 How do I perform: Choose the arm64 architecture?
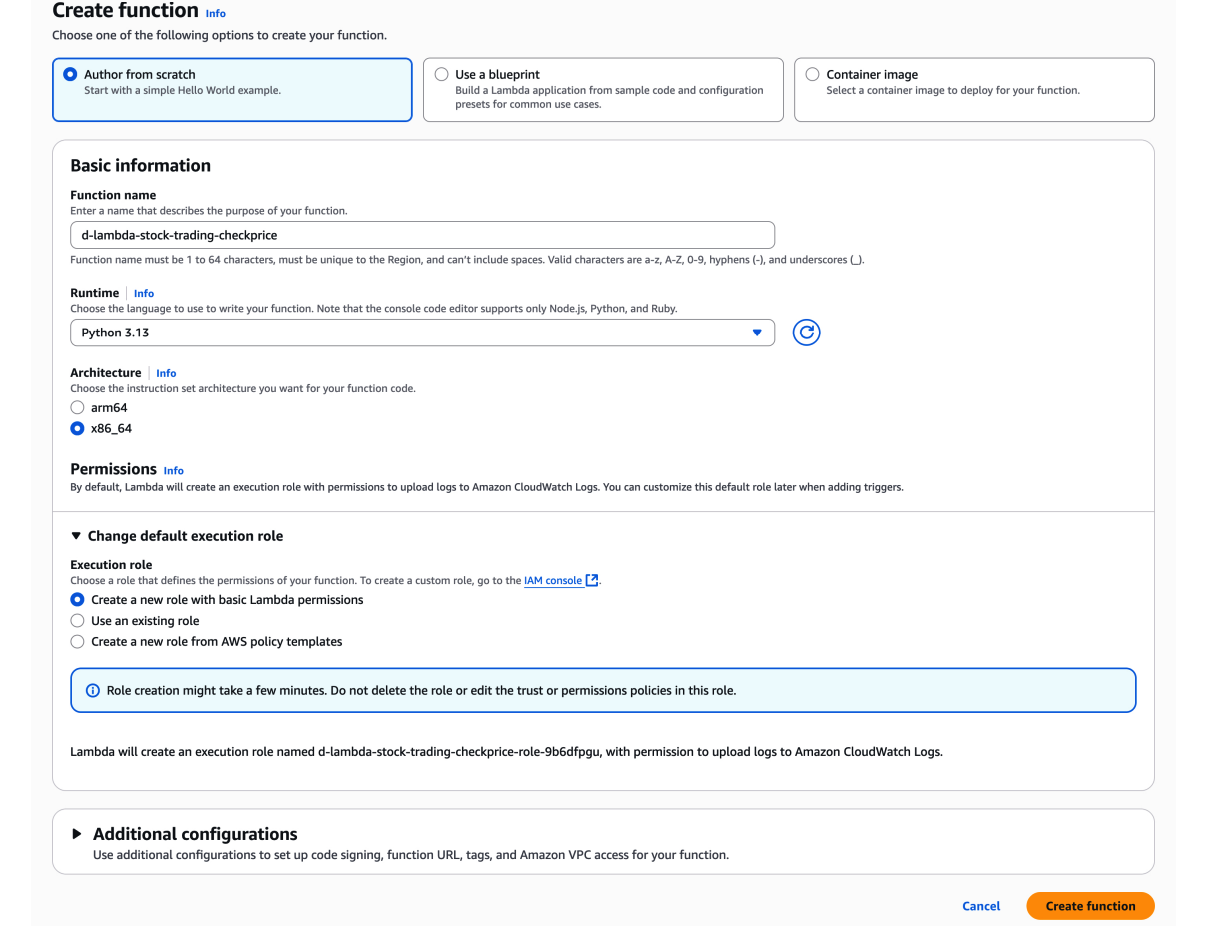pyautogui.click(x=77, y=408)
